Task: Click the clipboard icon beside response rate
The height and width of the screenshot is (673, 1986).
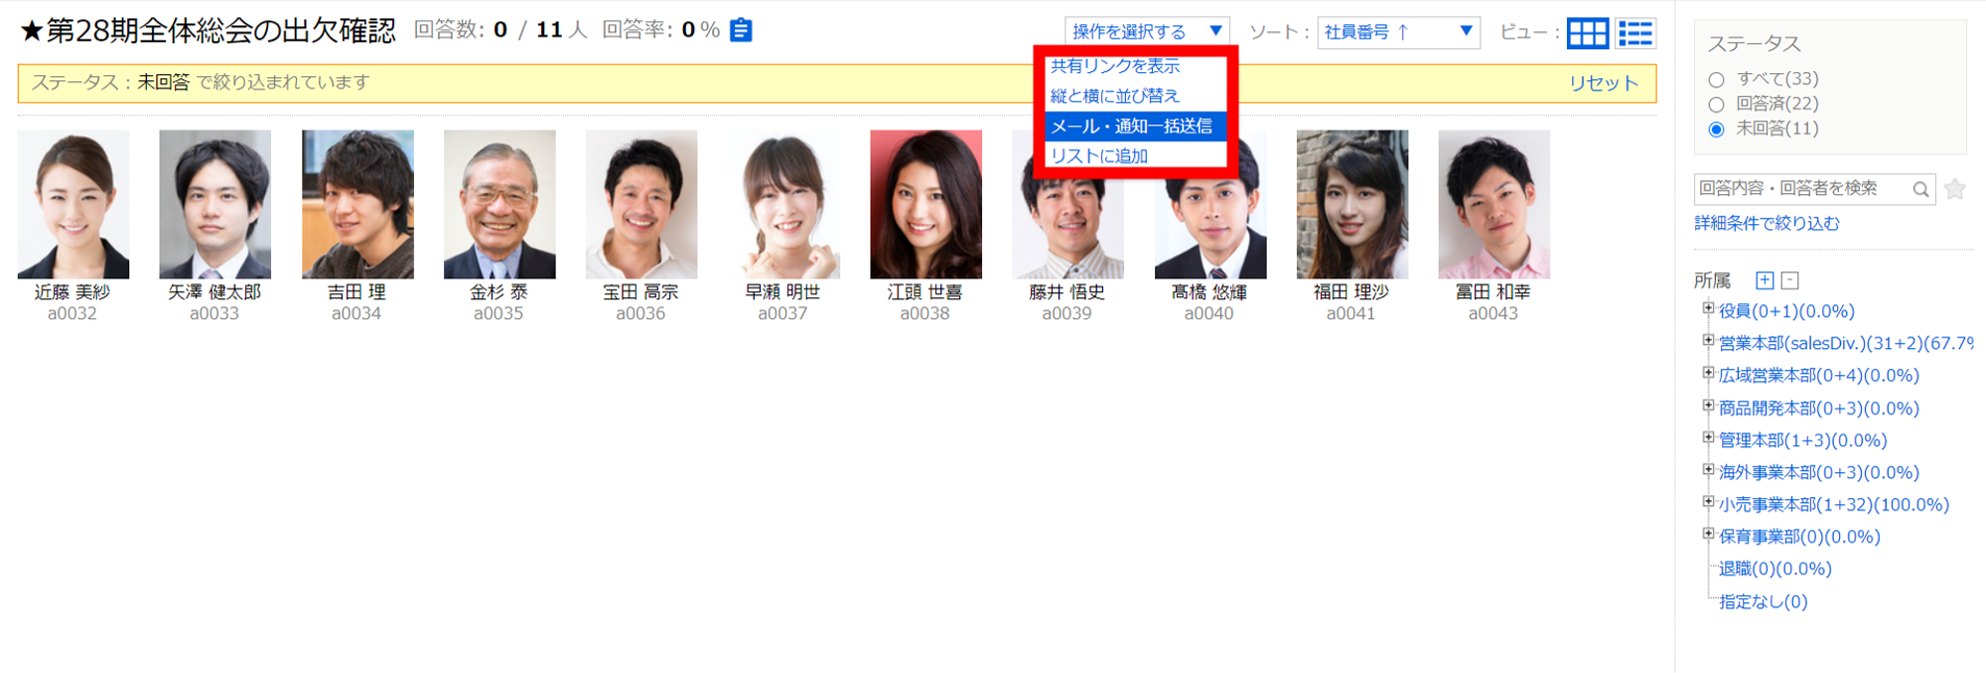Action: tap(741, 30)
